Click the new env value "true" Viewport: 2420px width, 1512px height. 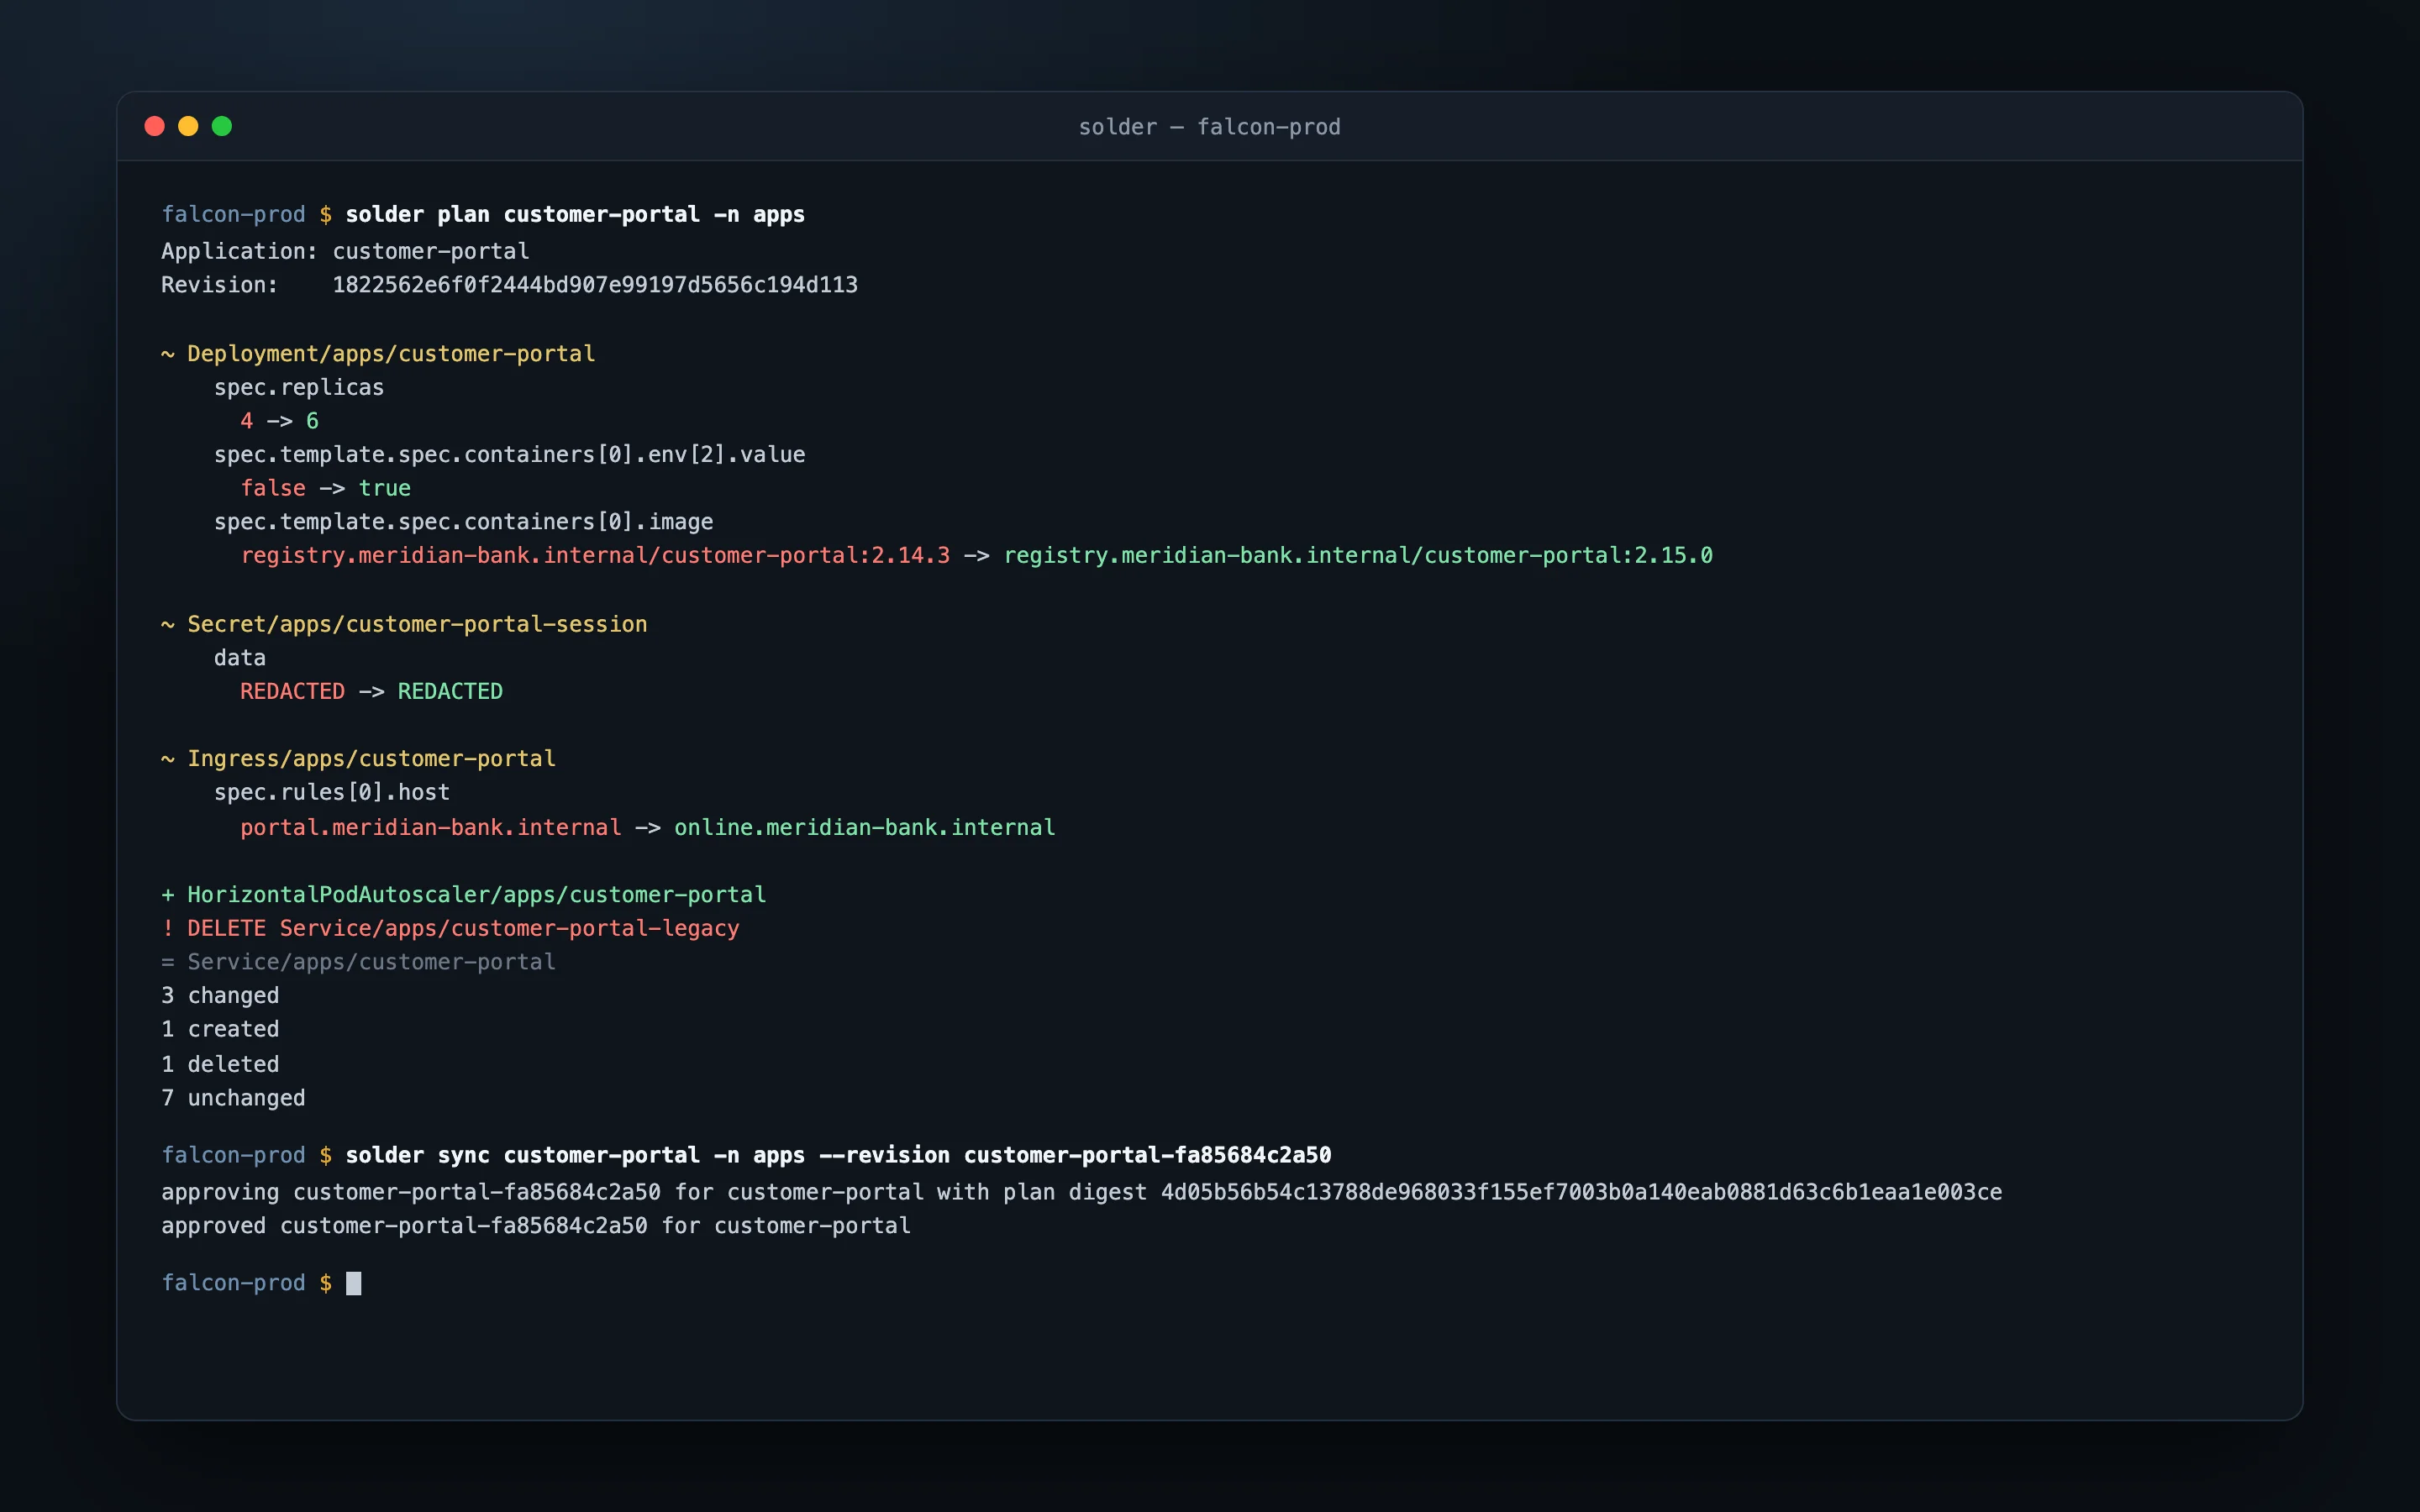(x=385, y=488)
